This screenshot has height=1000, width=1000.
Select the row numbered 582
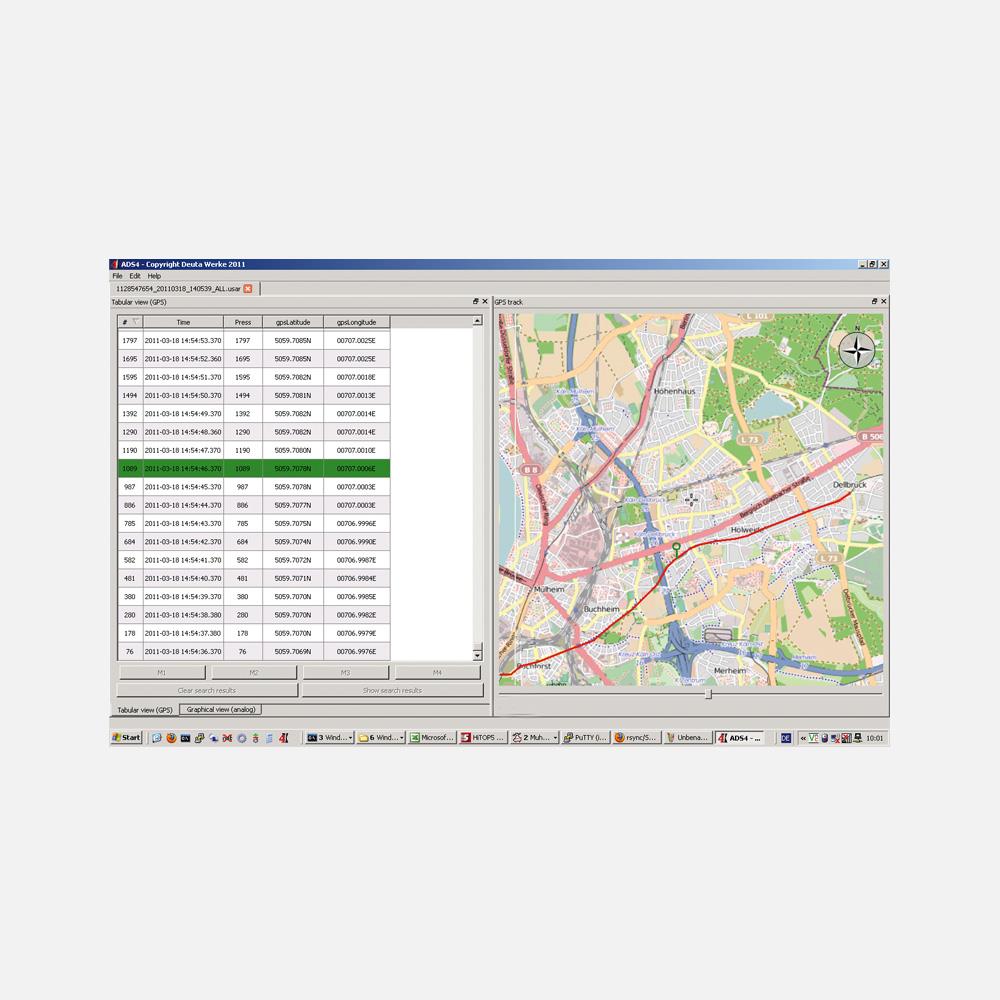click(254, 560)
